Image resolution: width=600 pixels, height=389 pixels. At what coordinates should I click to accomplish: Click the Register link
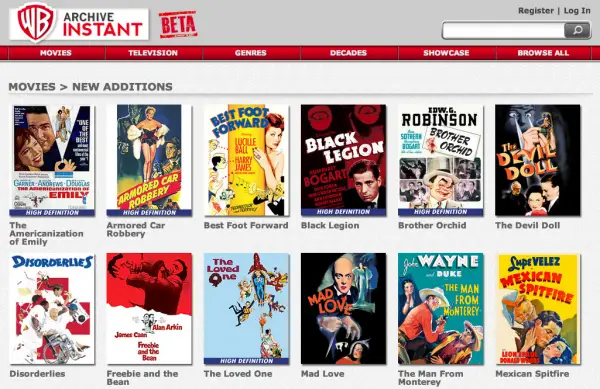536,11
